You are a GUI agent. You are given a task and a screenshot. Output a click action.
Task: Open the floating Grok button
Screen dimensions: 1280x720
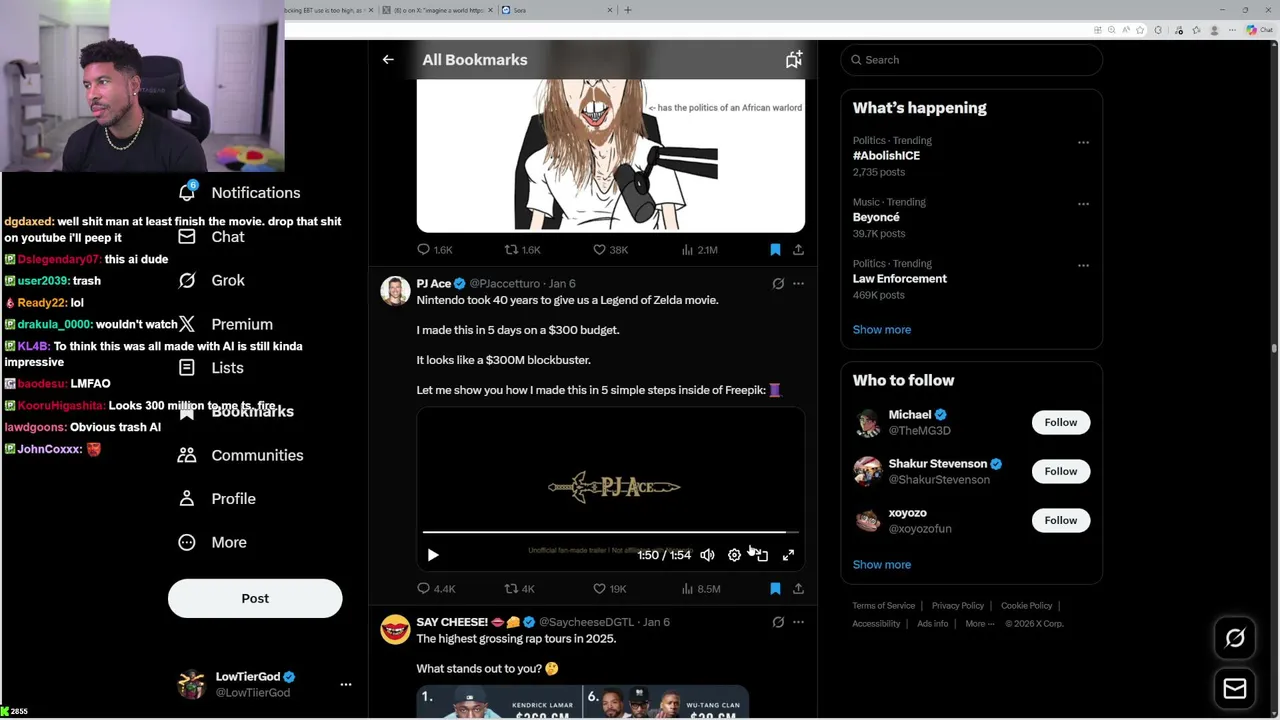[x=1235, y=638]
